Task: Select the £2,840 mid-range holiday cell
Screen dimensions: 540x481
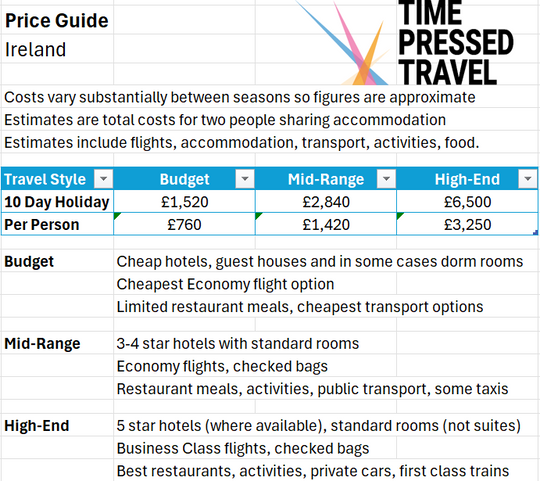Action: click(x=326, y=201)
